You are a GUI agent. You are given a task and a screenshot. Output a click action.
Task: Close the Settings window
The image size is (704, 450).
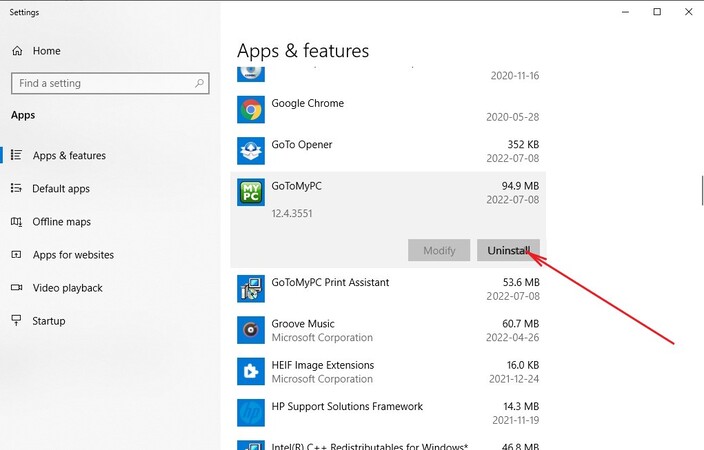point(688,12)
